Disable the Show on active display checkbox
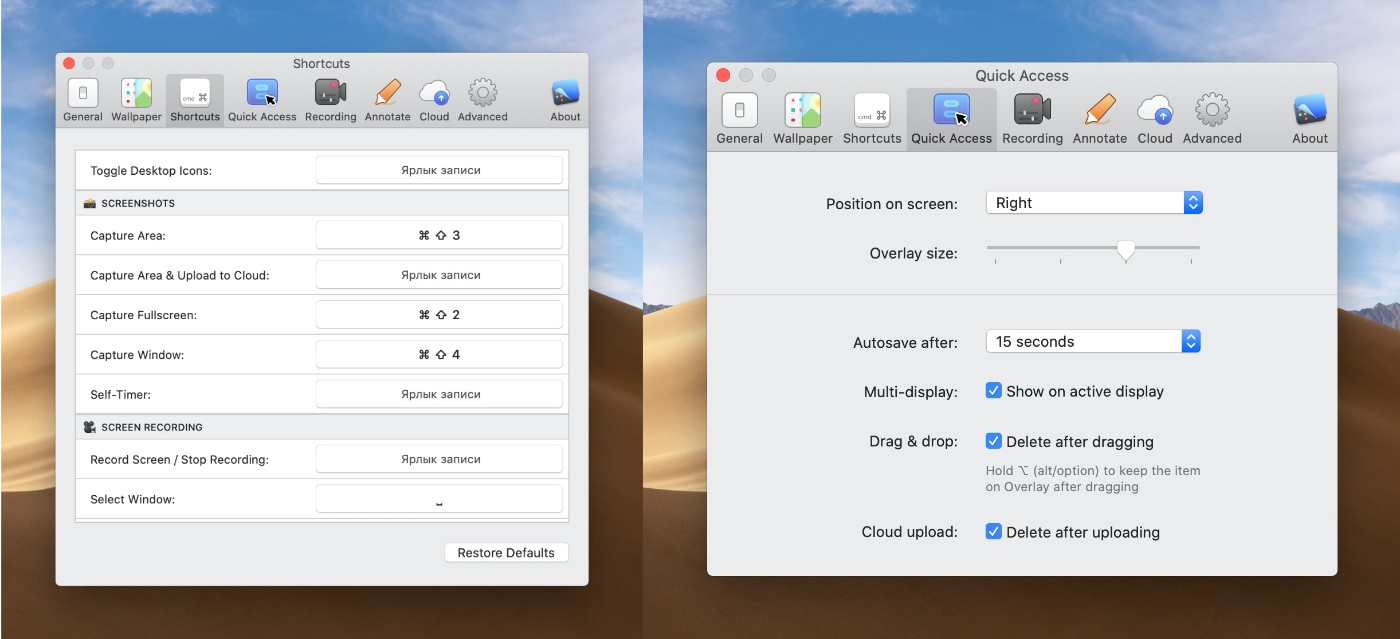Viewport: 1400px width, 639px height. 994,391
